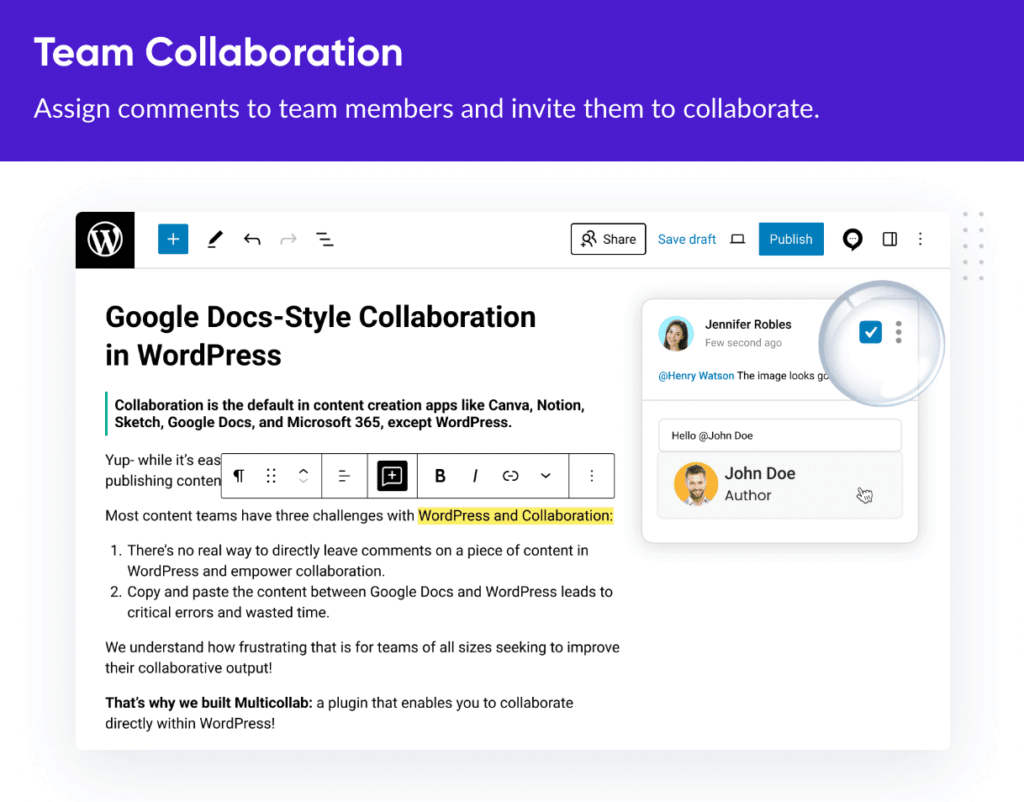This screenshot has width=1024, height=802.
Task: Click the redo arrow in the toolbar
Action: [x=288, y=239]
